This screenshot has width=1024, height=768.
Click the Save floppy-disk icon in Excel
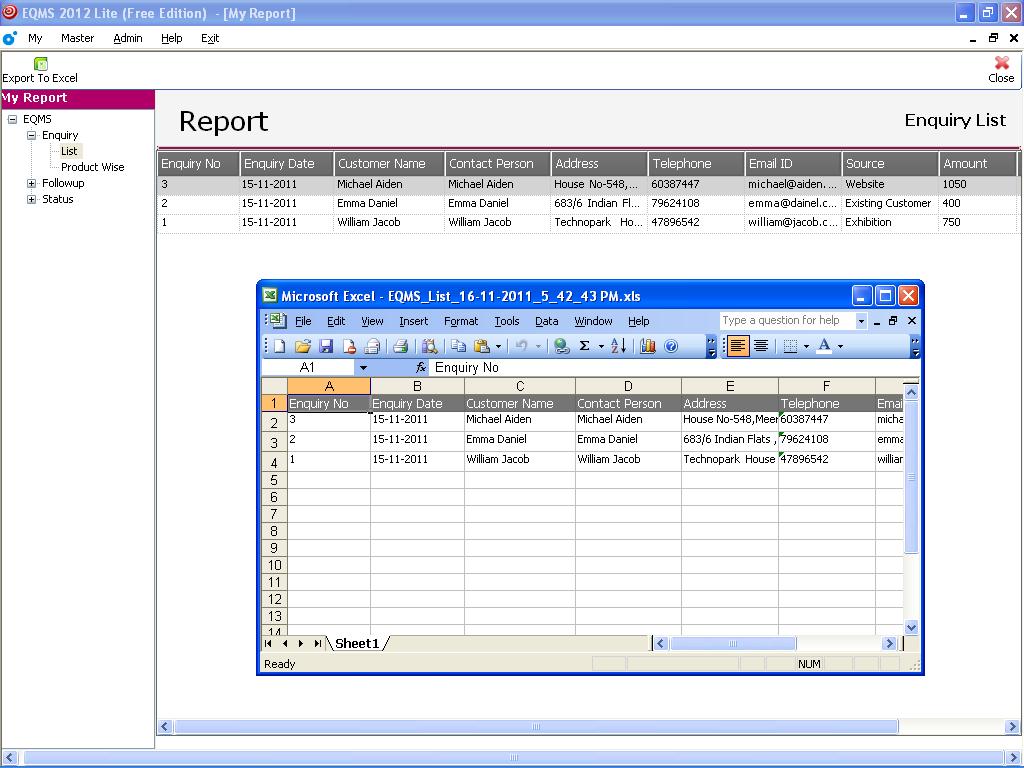click(326, 346)
